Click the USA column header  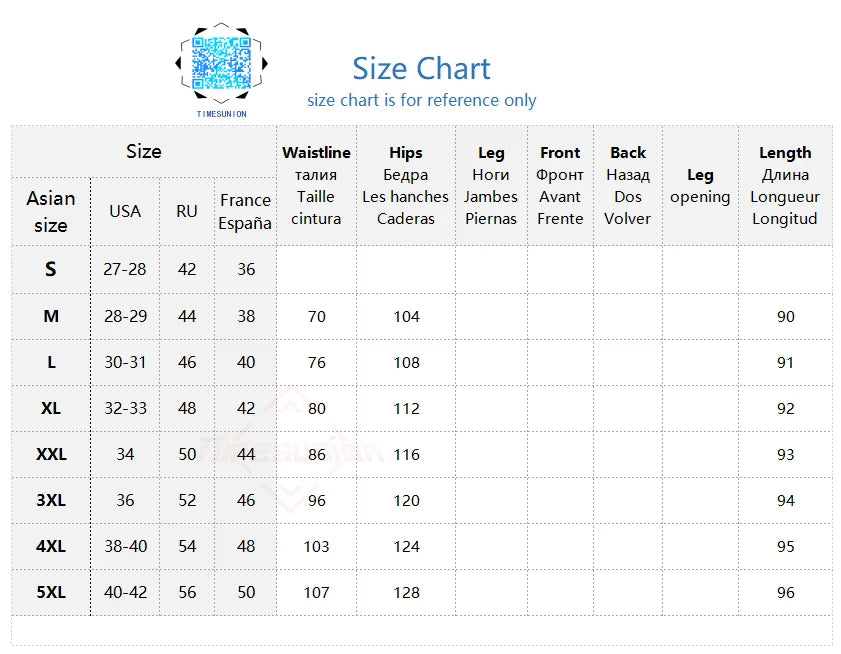click(125, 211)
